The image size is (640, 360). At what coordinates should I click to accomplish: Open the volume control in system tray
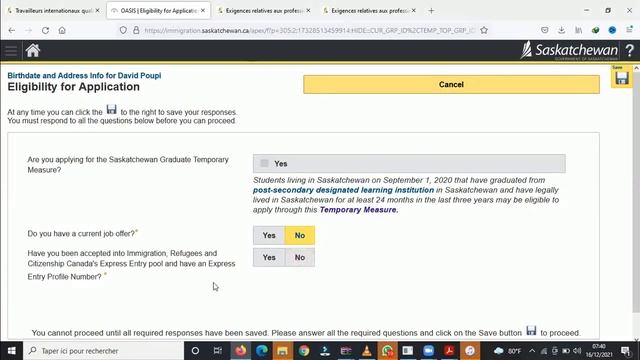pos(577,351)
